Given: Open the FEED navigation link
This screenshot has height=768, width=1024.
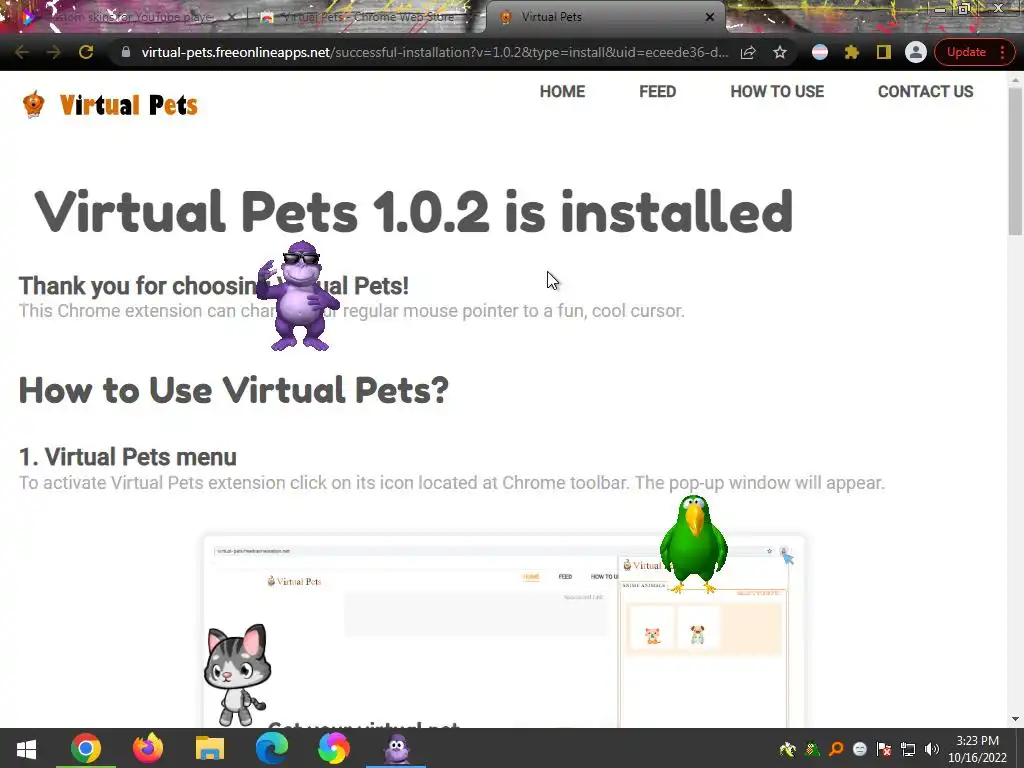Looking at the screenshot, I should point(658,91).
